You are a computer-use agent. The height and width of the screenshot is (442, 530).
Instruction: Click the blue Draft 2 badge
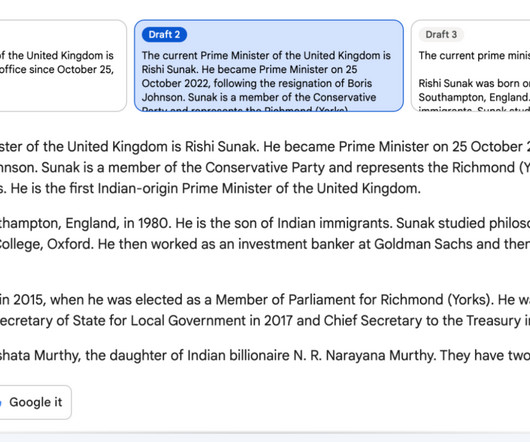click(x=164, y=34)
